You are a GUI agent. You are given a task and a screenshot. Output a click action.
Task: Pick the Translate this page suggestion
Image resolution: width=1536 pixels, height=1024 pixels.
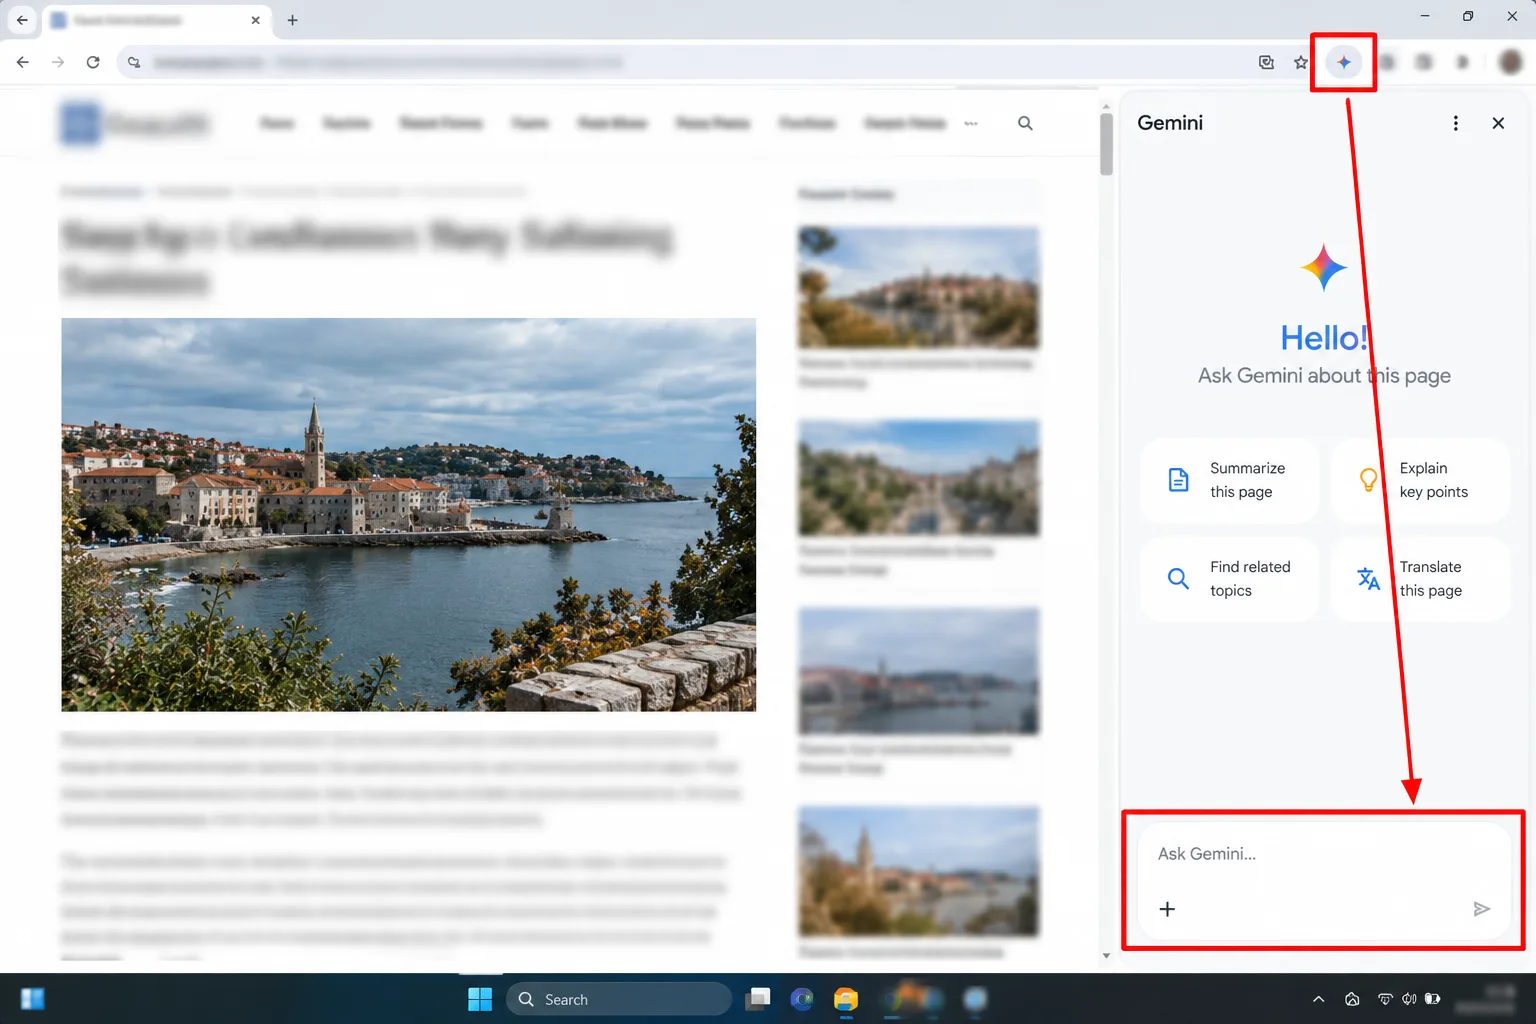[x=1420, y=579]
